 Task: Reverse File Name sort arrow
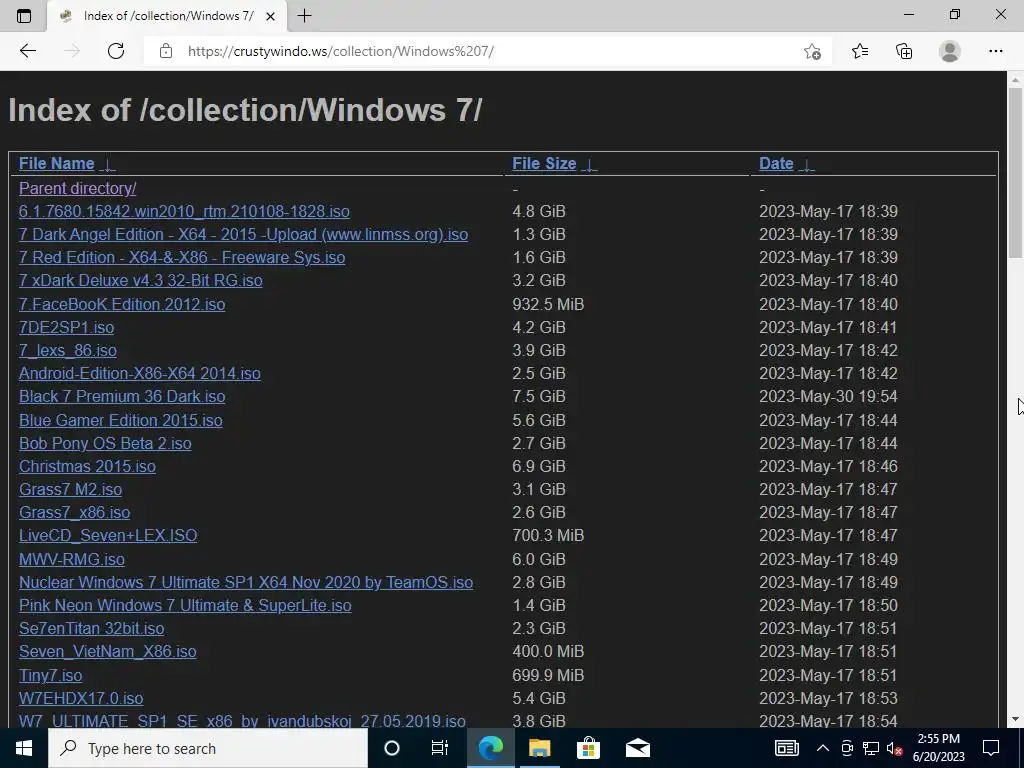click(x=108, y=165)
